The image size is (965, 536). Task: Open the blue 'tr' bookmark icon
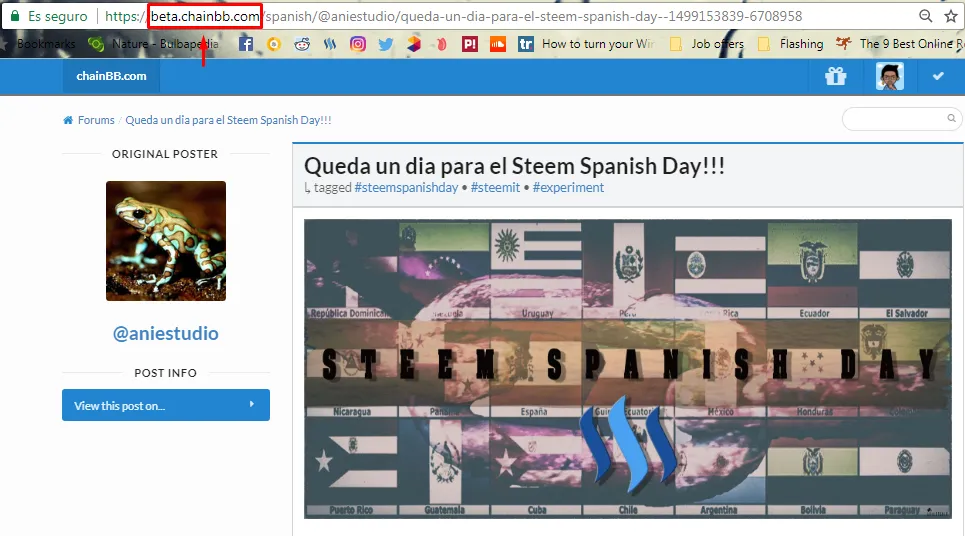(x=526, y=44)
